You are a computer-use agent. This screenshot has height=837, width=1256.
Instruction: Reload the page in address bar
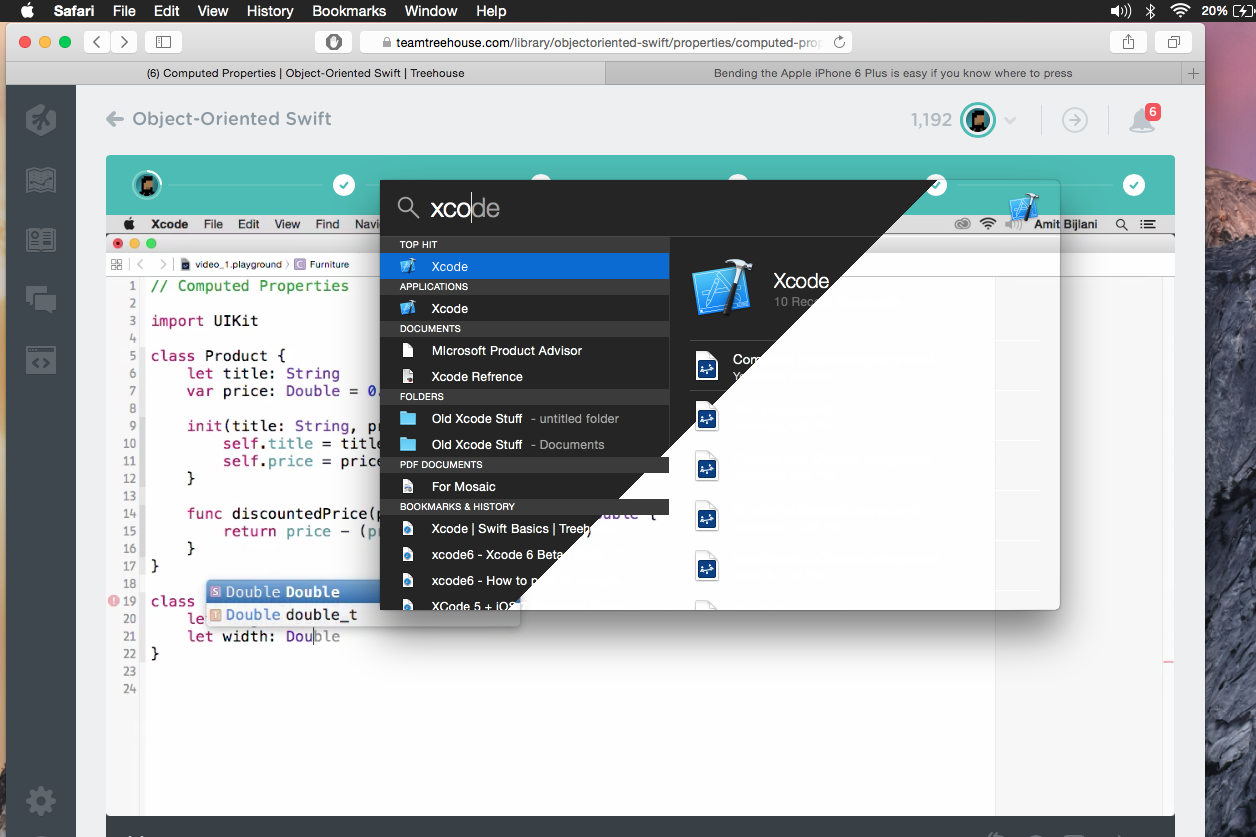839,42
